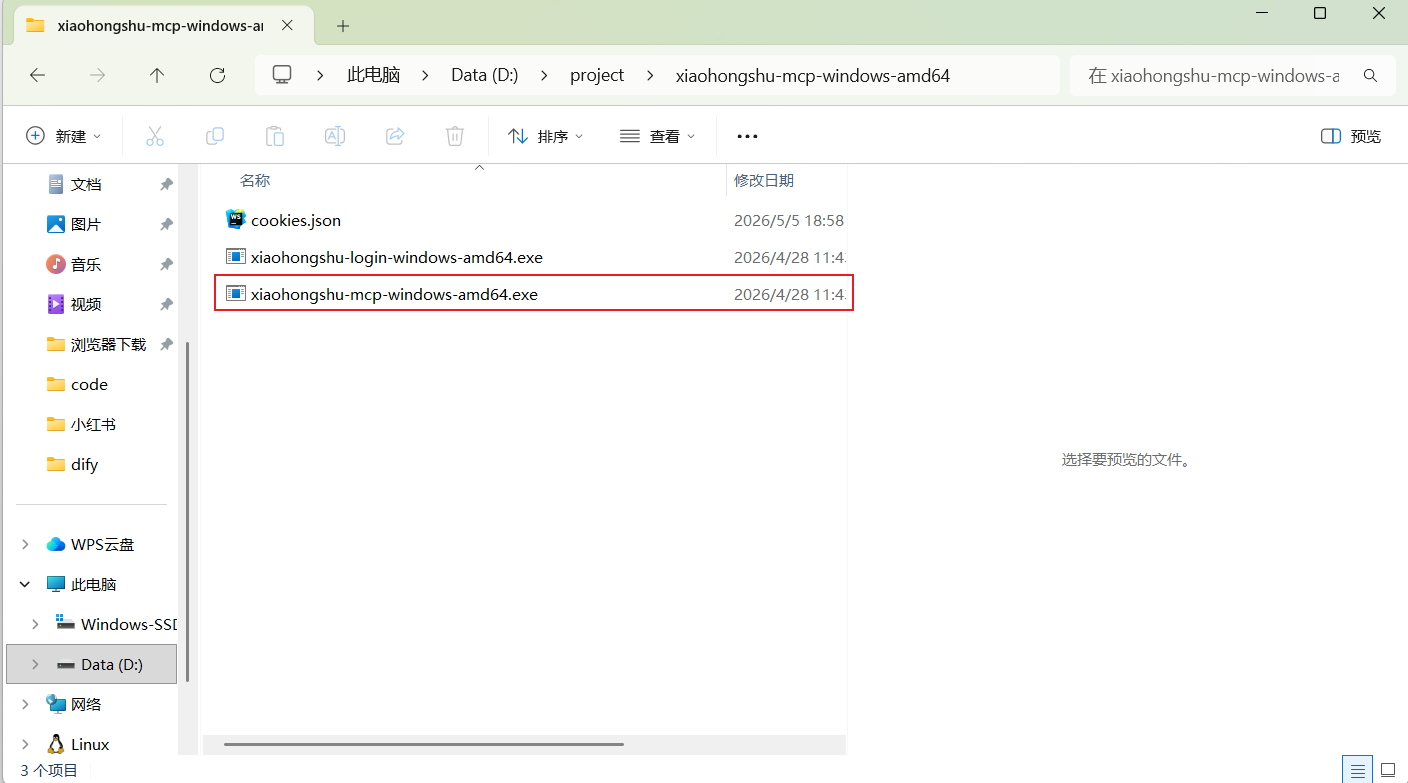Image resolution: width=1408 pixels, height=783 pixels.
Task: Unpin 音乐 from quick access
Action: click(x=166, y=265)
